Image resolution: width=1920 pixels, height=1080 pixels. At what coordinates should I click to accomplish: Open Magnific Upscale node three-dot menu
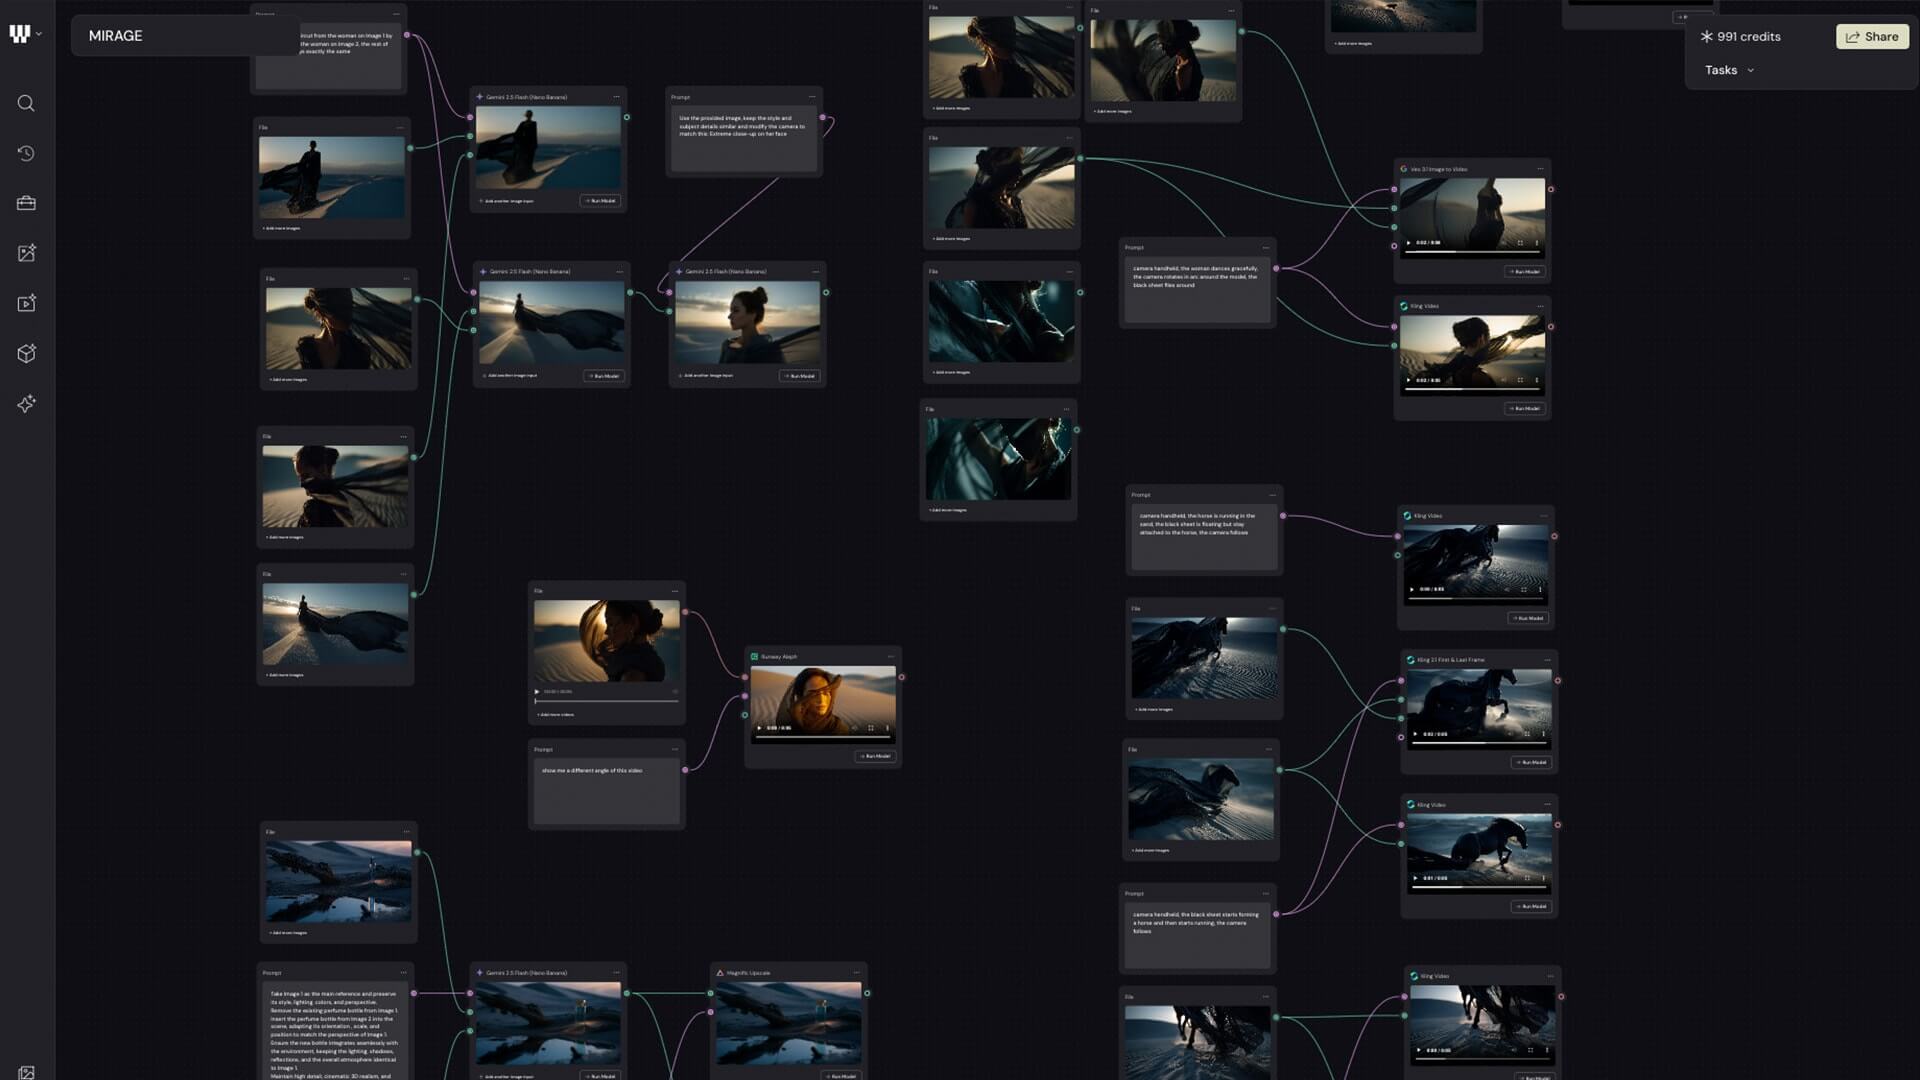pyautogui.click(x=856, y=972)
